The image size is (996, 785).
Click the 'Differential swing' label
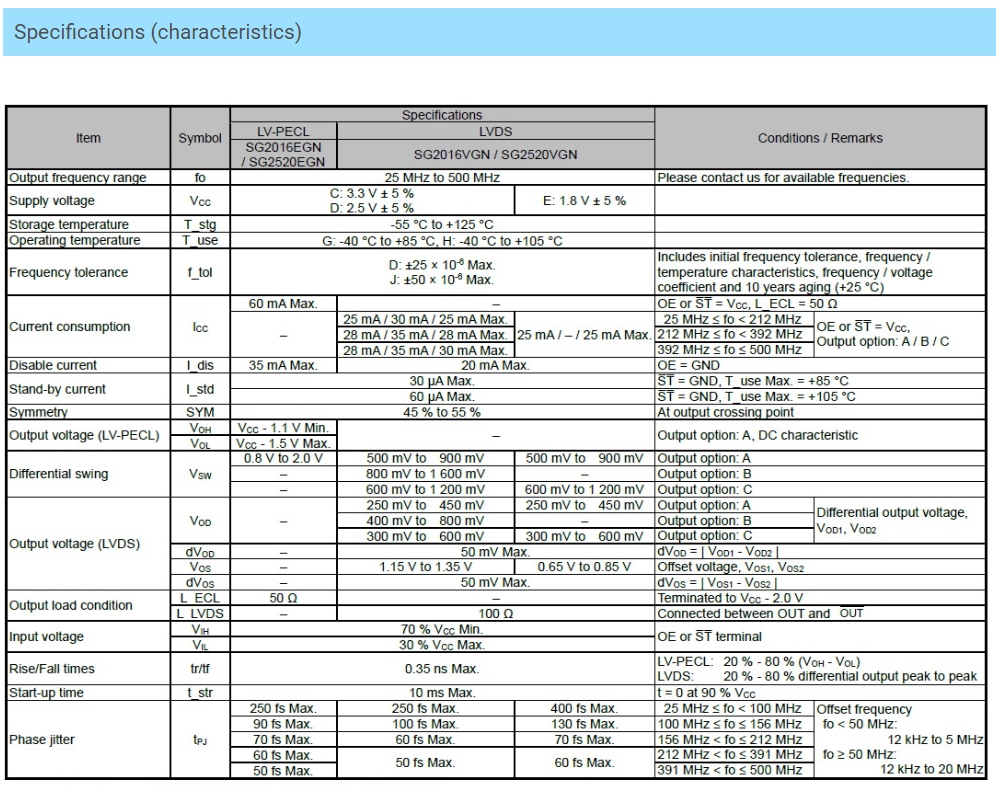point(58,474)
